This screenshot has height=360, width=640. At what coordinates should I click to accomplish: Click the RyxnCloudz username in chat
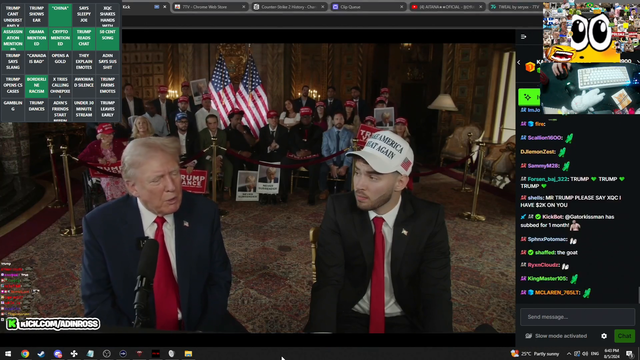543,265
